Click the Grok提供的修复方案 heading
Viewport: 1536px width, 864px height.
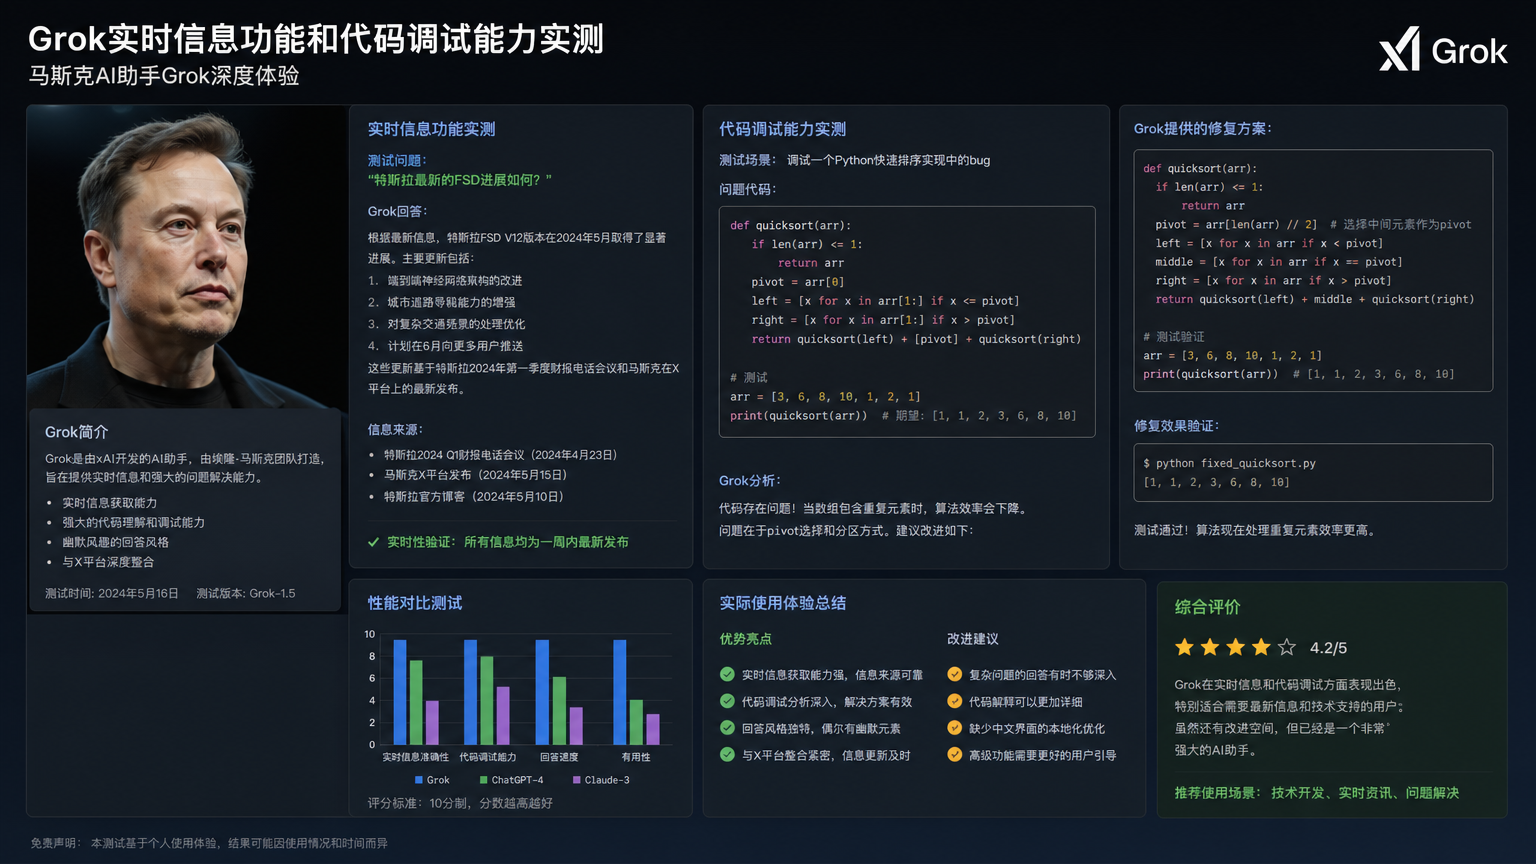tap(1203, 129)
